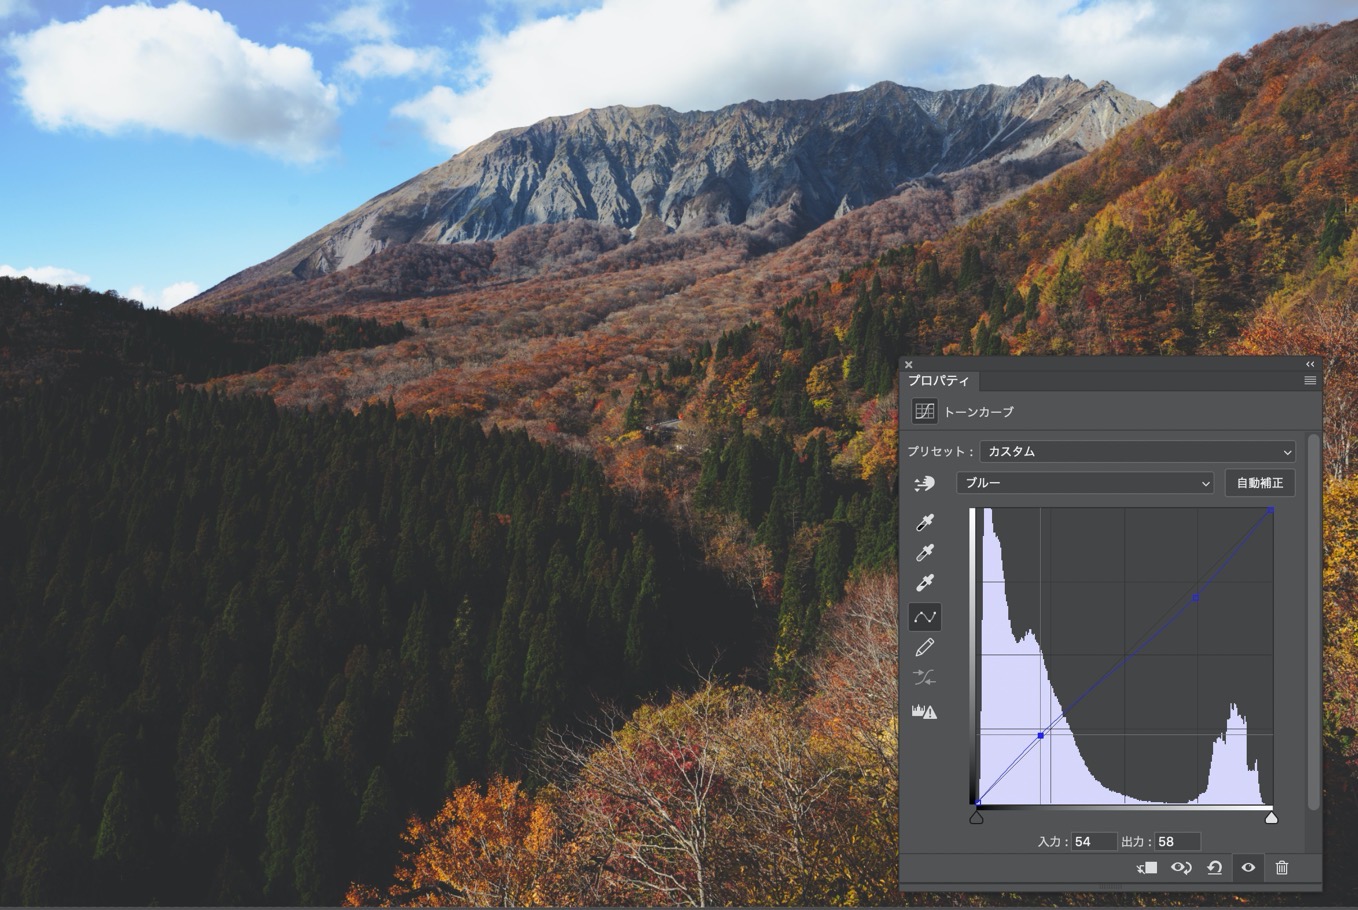
Task: Close the Properties panel
Action: [x=909, y=365]
